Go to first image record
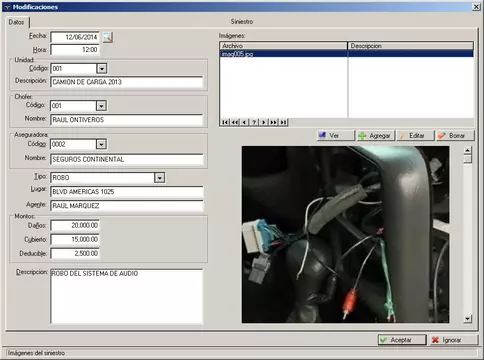484x360 pixels. 225,122
